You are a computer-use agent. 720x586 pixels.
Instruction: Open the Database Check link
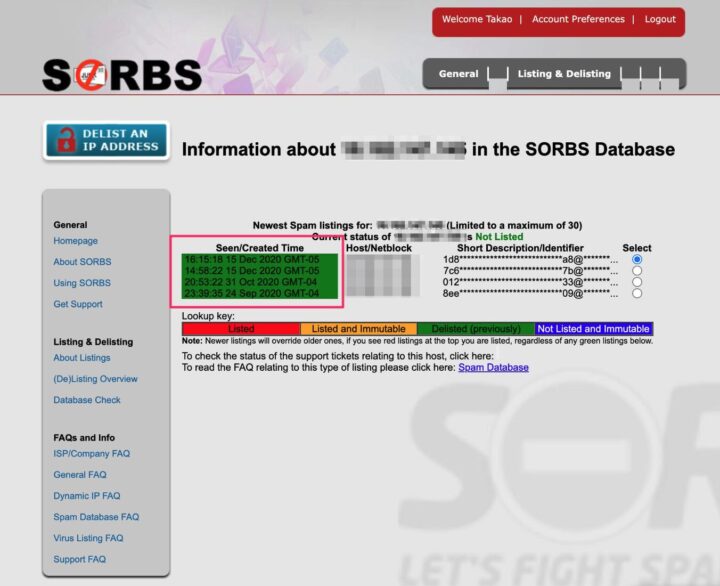pyautogui.click(x=87, y=400)
